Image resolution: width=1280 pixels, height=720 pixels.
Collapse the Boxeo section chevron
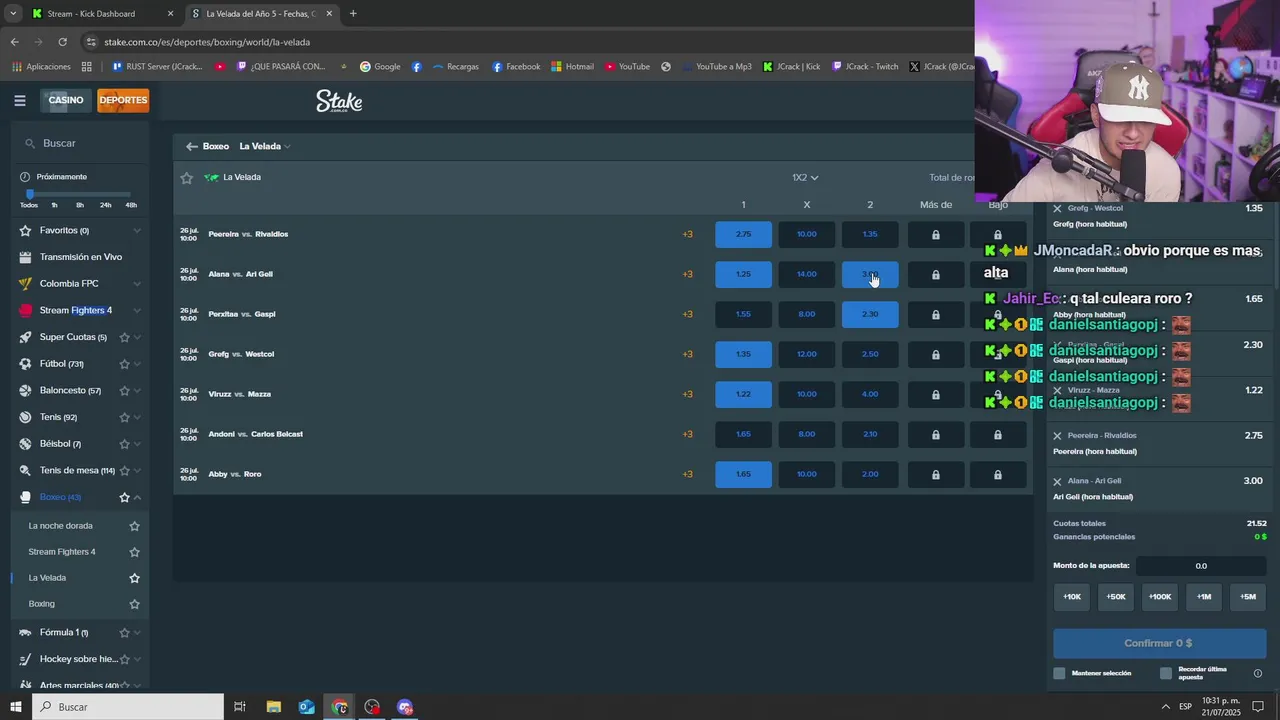point(137,497)
